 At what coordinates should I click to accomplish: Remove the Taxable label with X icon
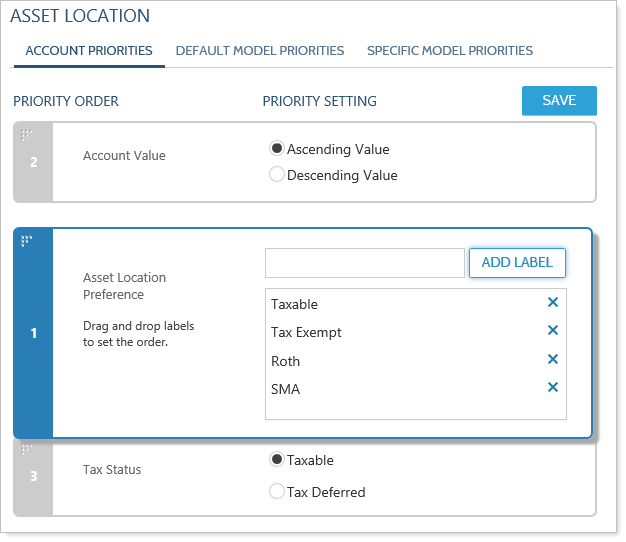click(x=552, y=303)
